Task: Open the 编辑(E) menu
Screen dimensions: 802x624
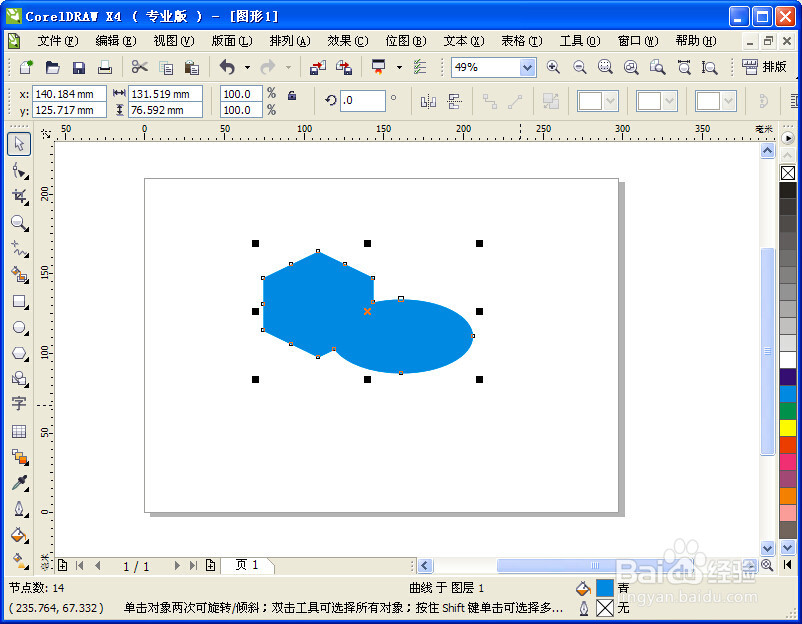Action: (116, 41)
